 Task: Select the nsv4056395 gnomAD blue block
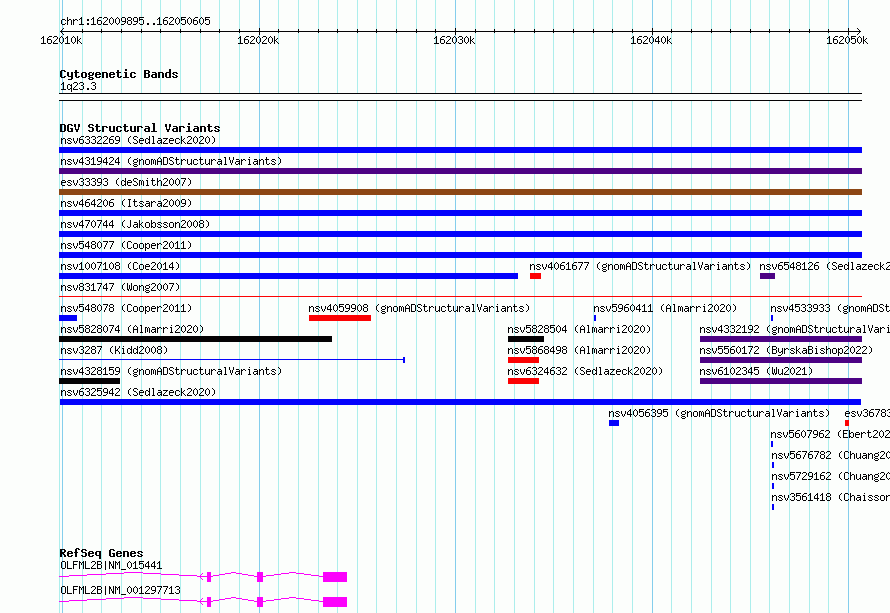tap(614, 423)
